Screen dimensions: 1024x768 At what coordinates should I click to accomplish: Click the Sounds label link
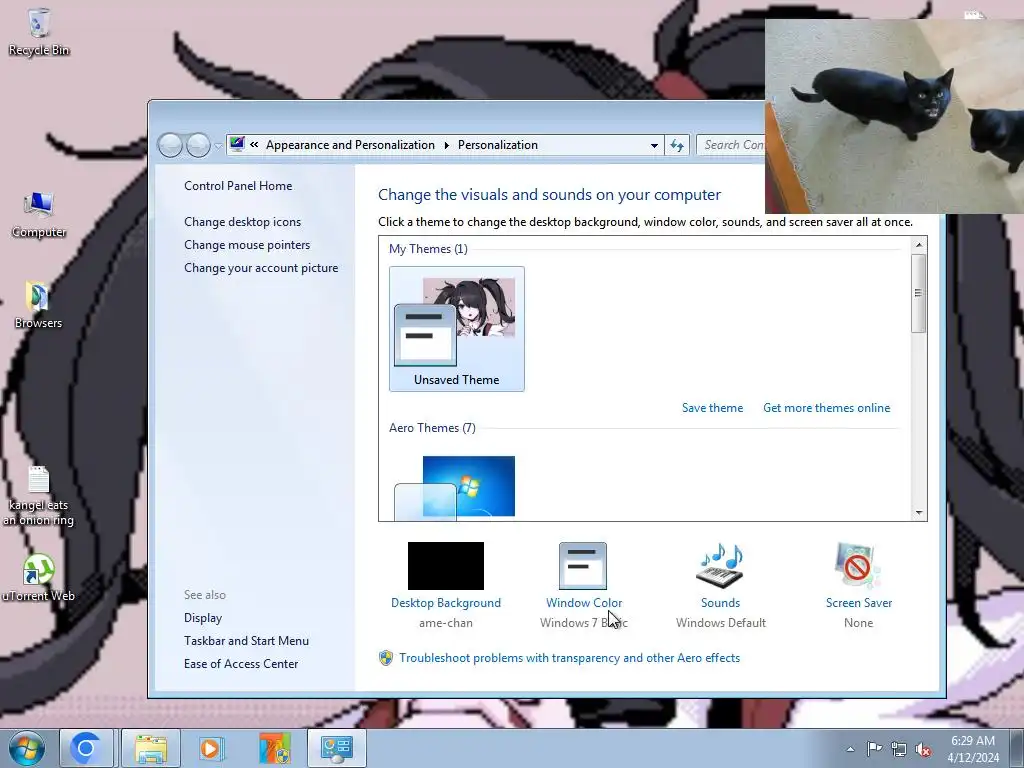click(720, 603)
